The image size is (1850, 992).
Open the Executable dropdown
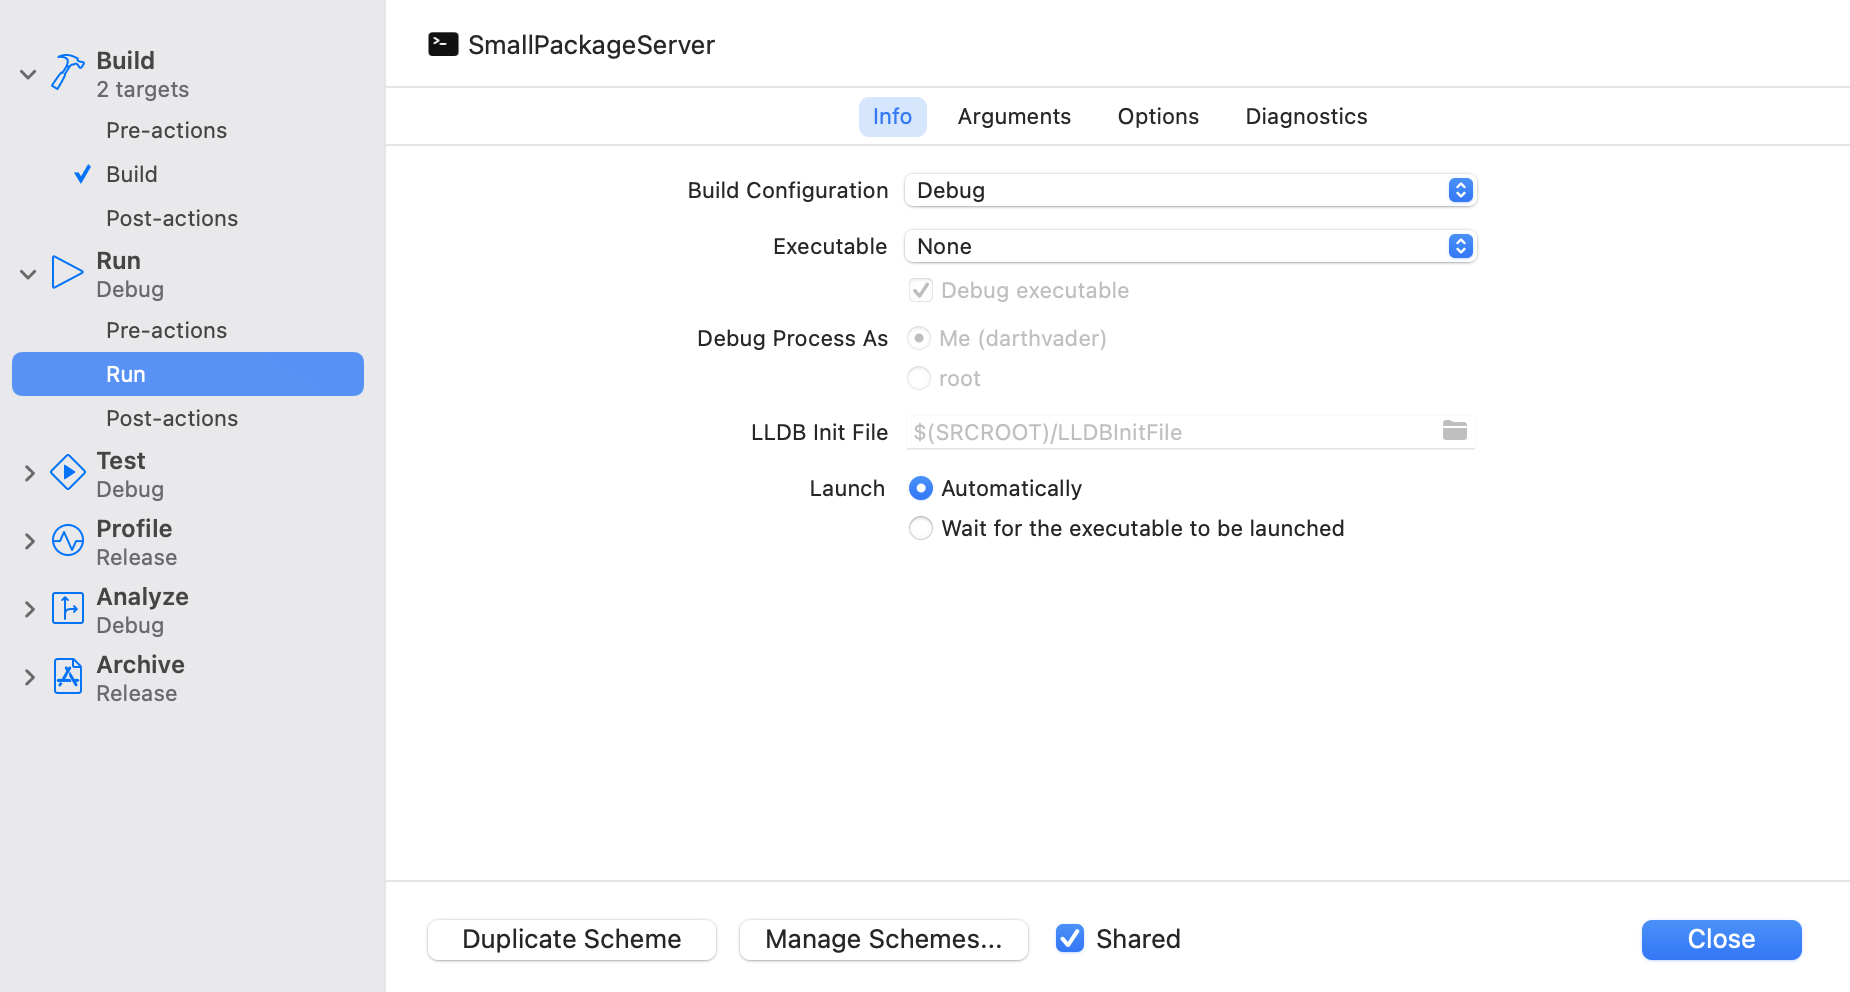(1190, 246)
